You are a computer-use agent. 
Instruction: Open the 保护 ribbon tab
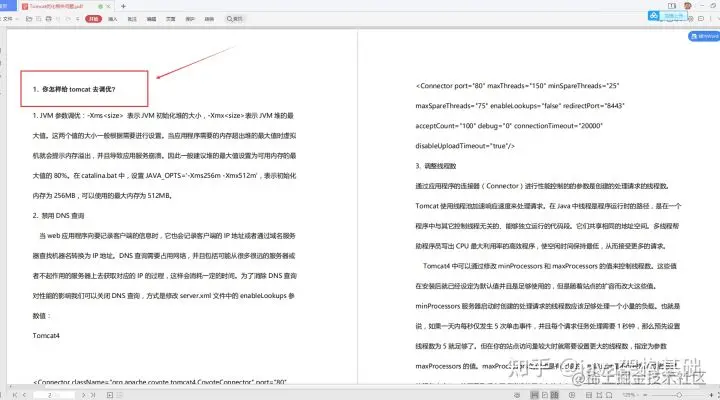190,19
